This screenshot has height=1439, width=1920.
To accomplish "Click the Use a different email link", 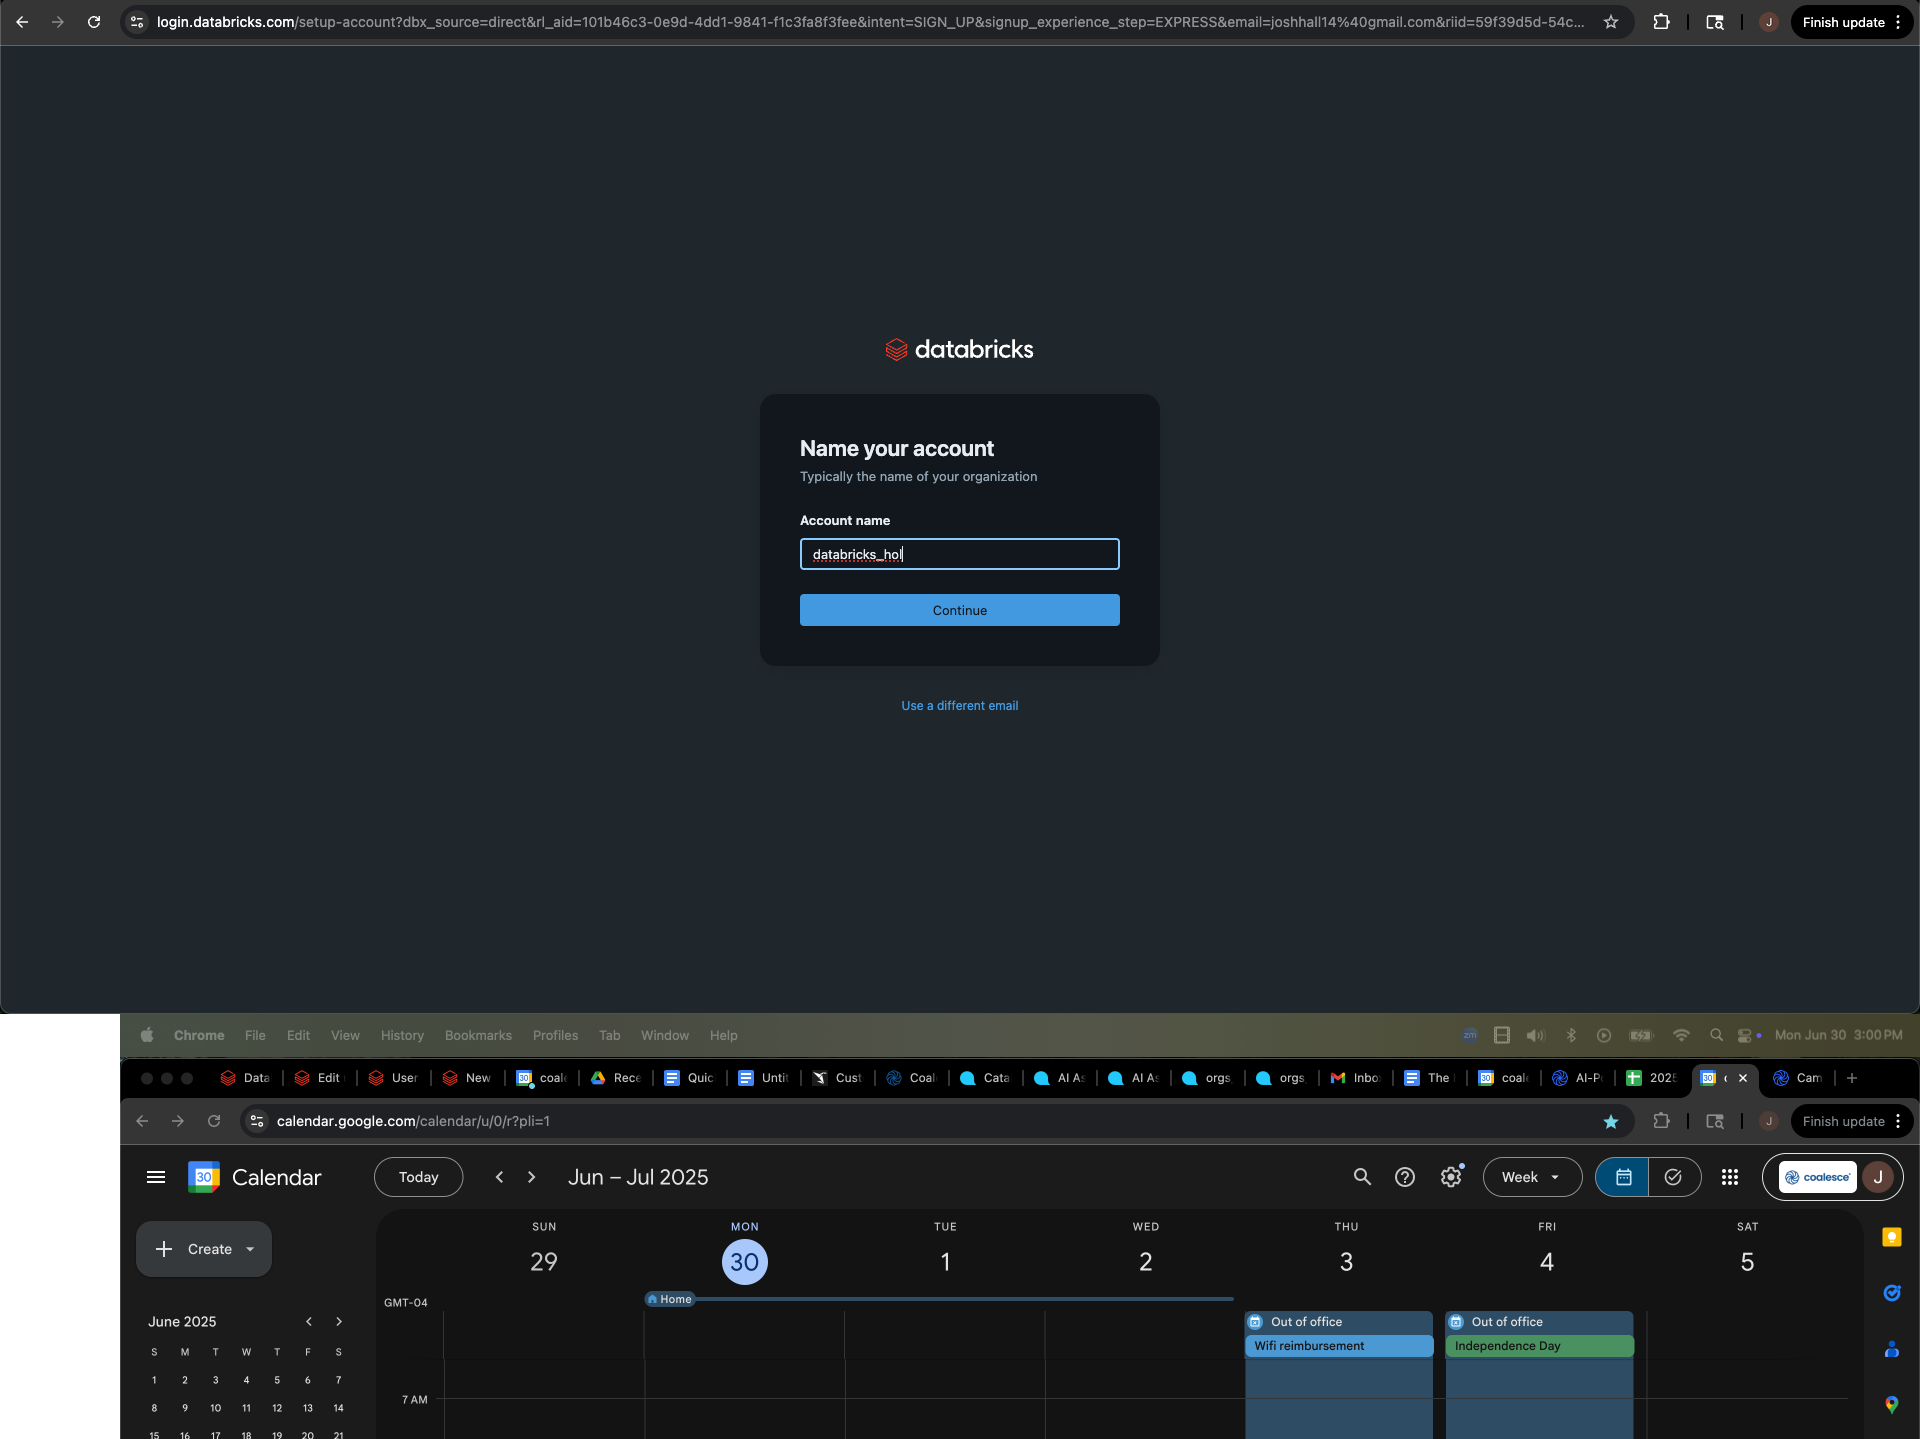I will [960, 705].
